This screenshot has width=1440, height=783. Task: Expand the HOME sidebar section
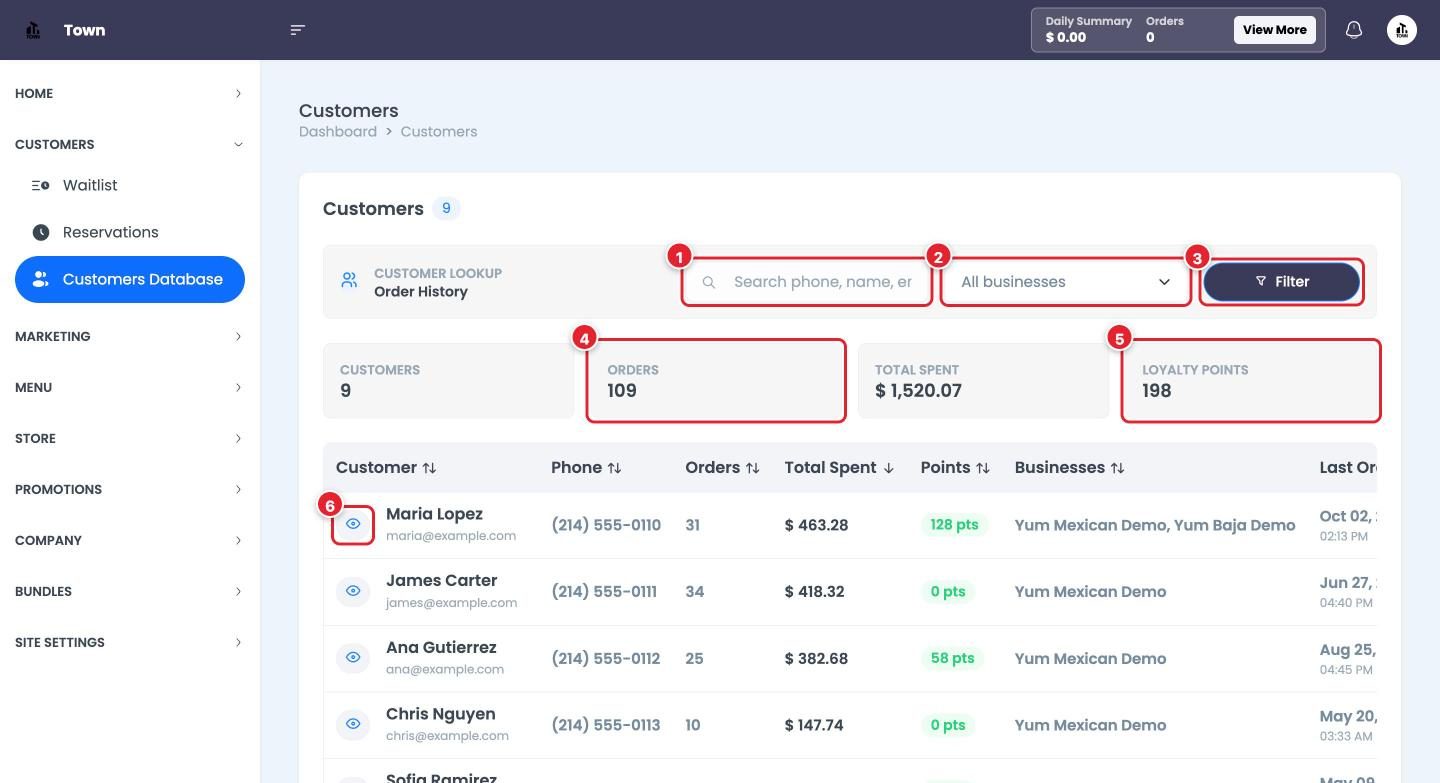coord(130,93)
